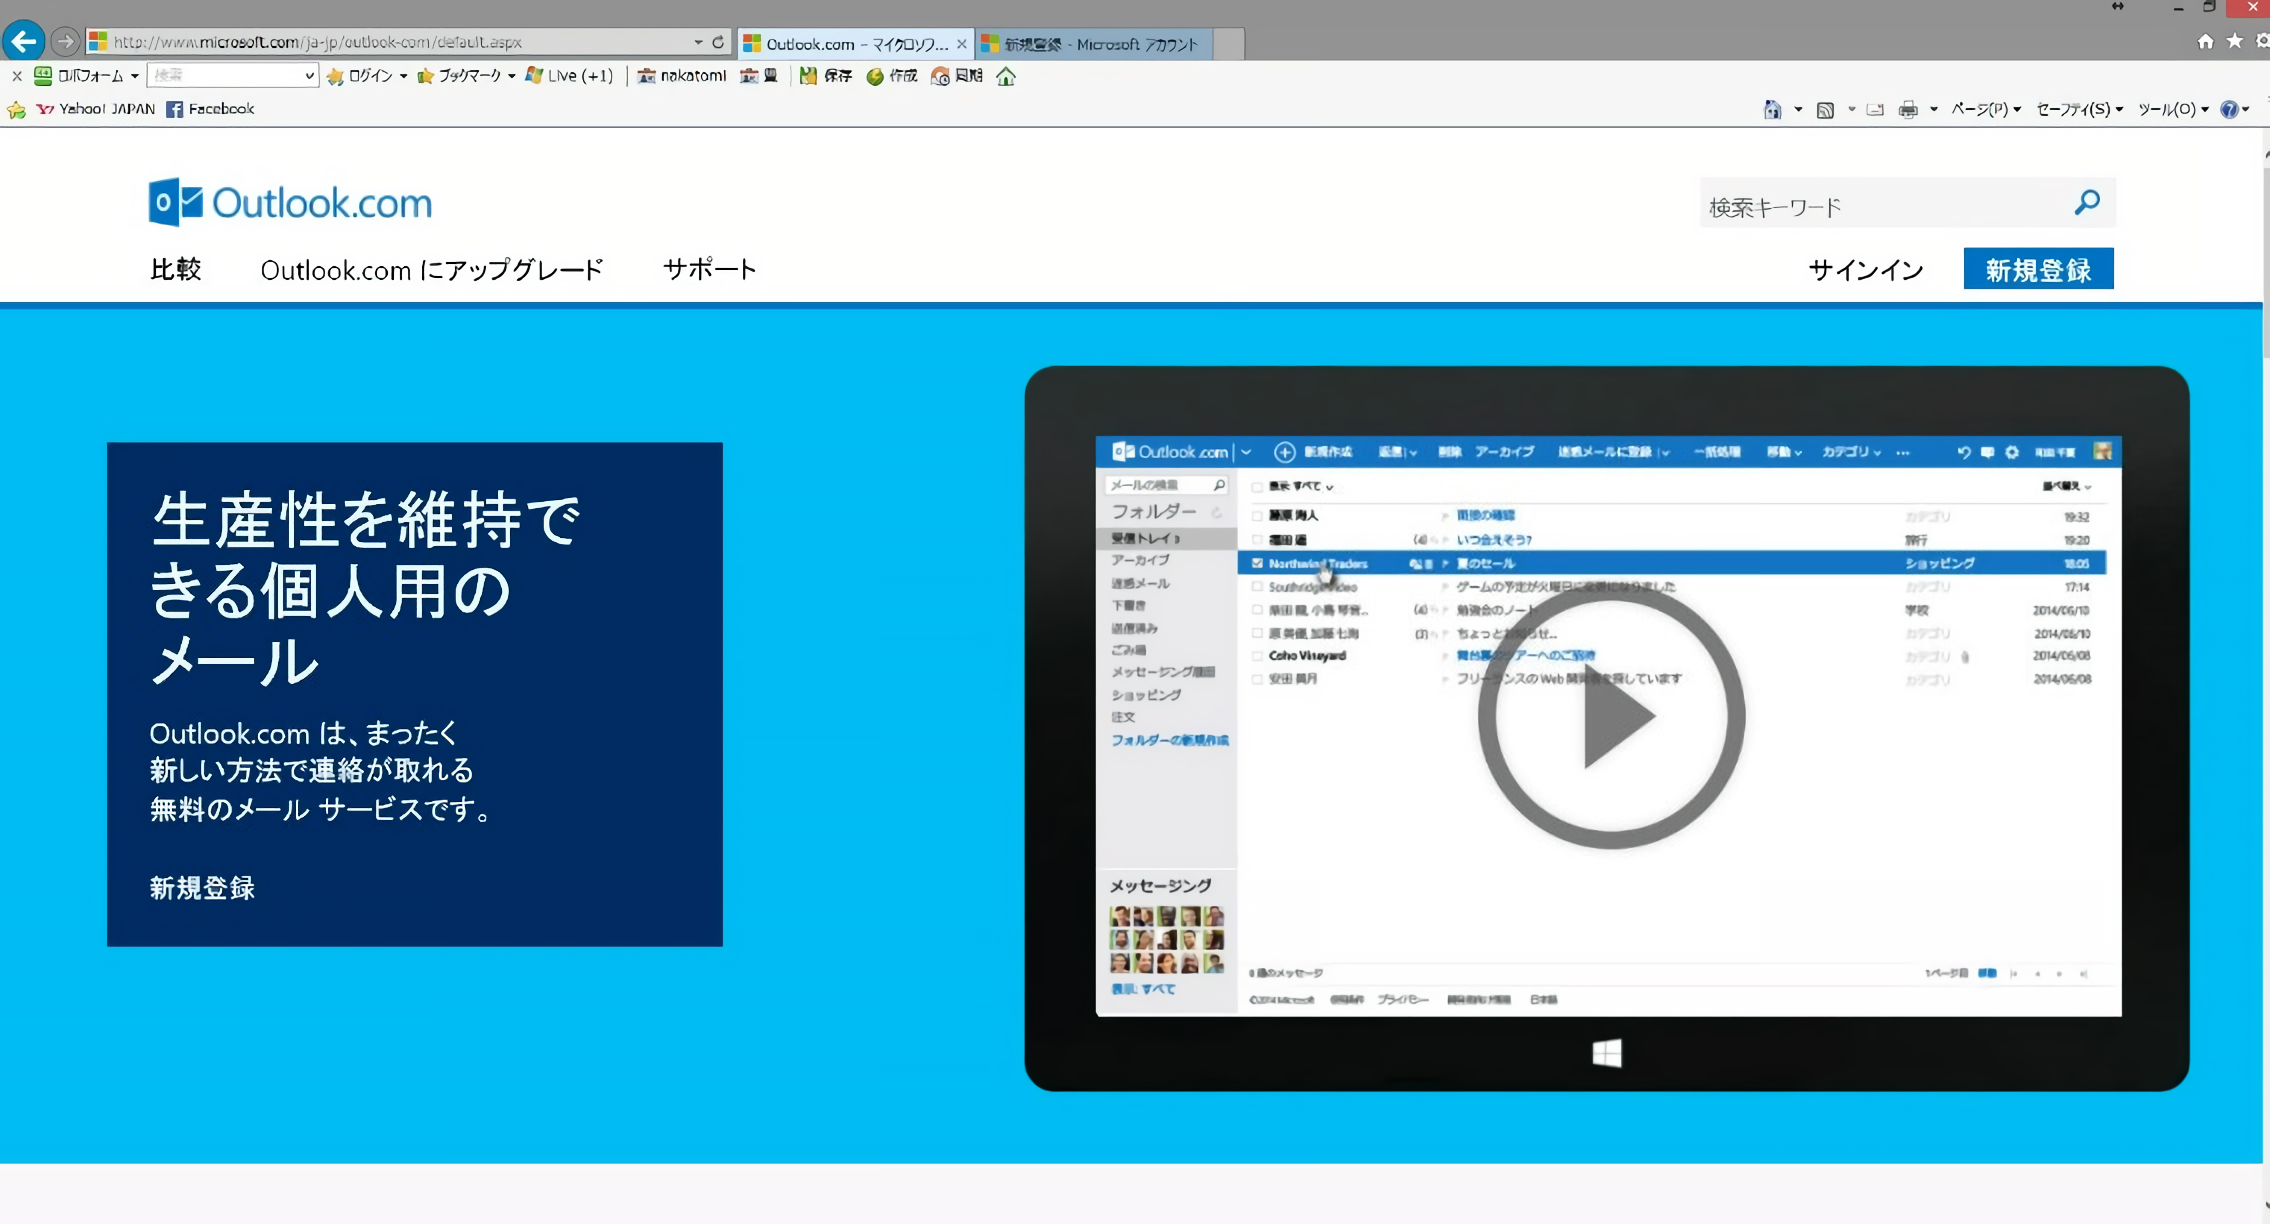Click the double-arrow resize icon in title bar
Image resolution: width=2270 pixels, height=1224 pixels.
[x=2117, y=7]
